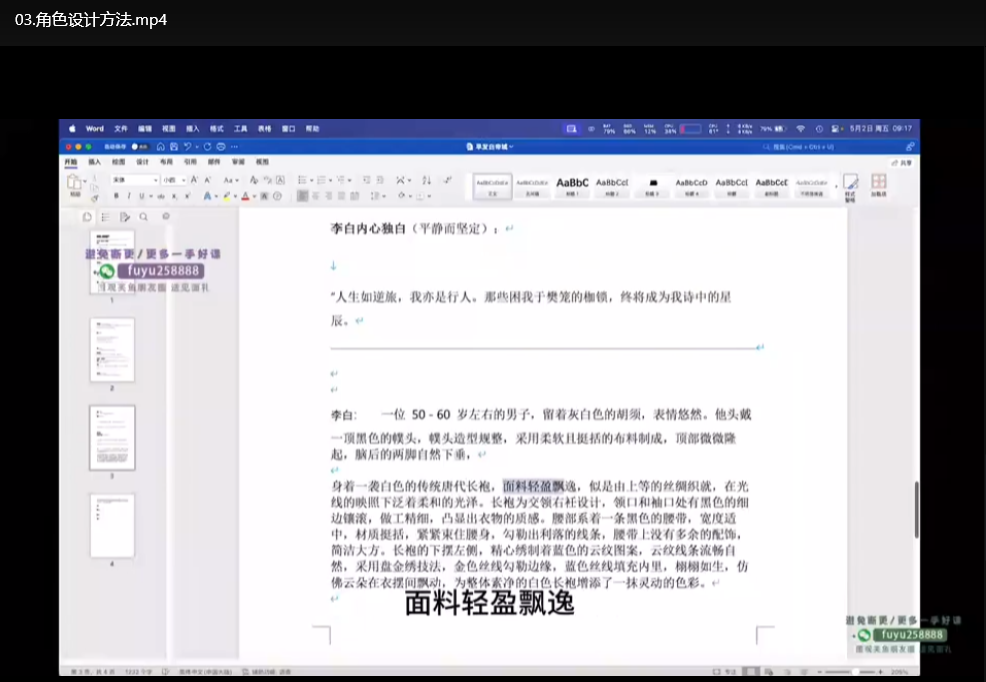Image resolution: width=986 pixels, height=682 pixels.
Task: Apply the blue text effects A
Action: click(208, 196)
